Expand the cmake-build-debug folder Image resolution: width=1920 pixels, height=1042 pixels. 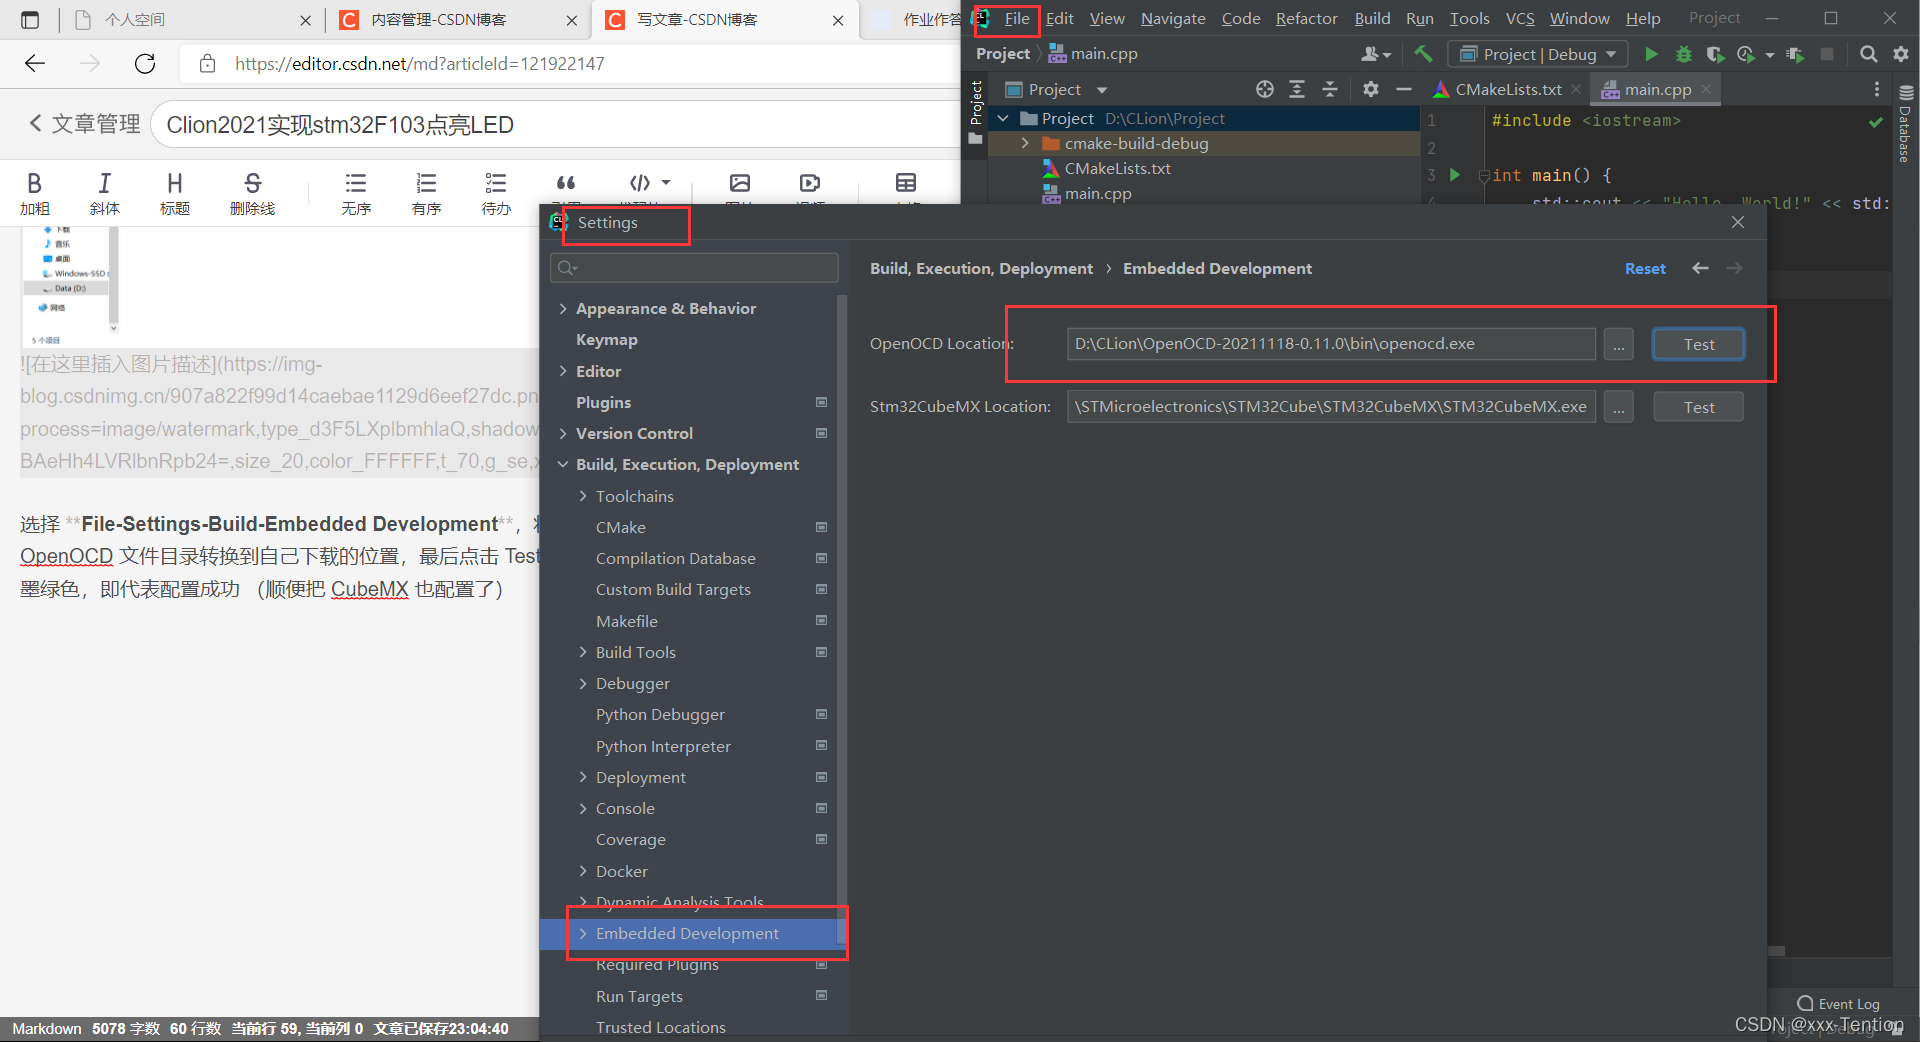coord(1025,144)
